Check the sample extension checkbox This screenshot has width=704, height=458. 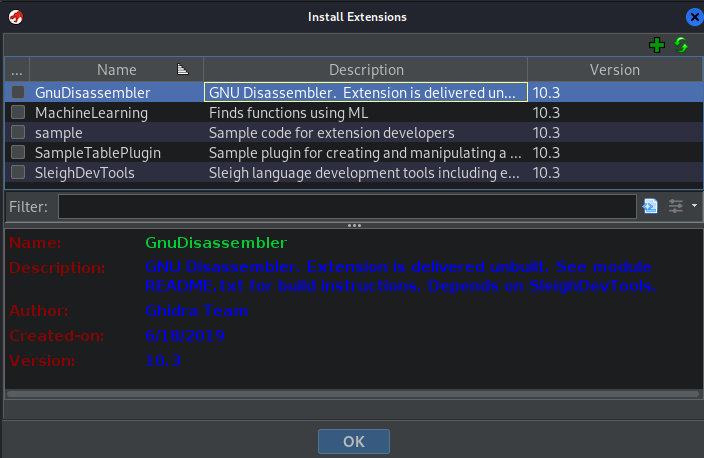(x=18, y=132)
